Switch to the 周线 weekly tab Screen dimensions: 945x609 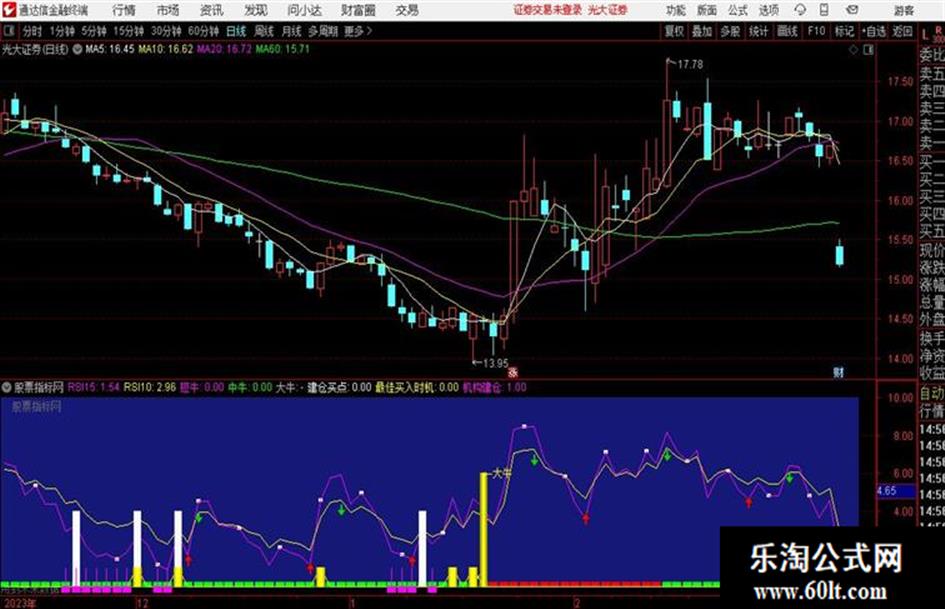(264, 31)
